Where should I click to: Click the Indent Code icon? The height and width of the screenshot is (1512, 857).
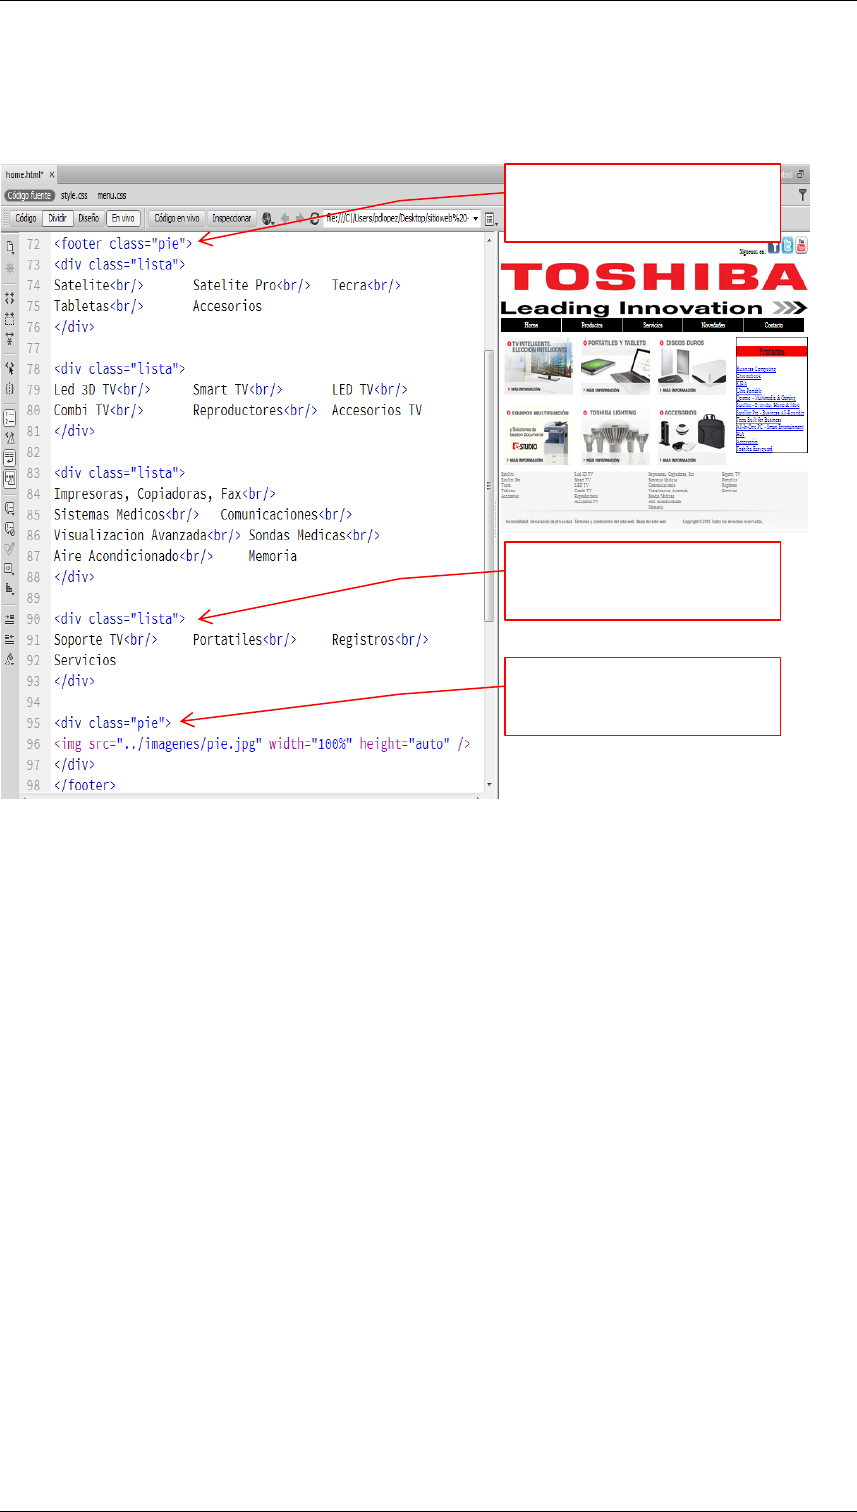(x=10, y=618)
